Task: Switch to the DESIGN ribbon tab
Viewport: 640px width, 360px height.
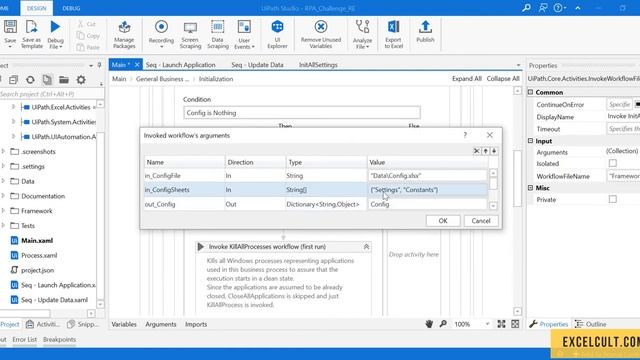Action: [x=36, y=8]
